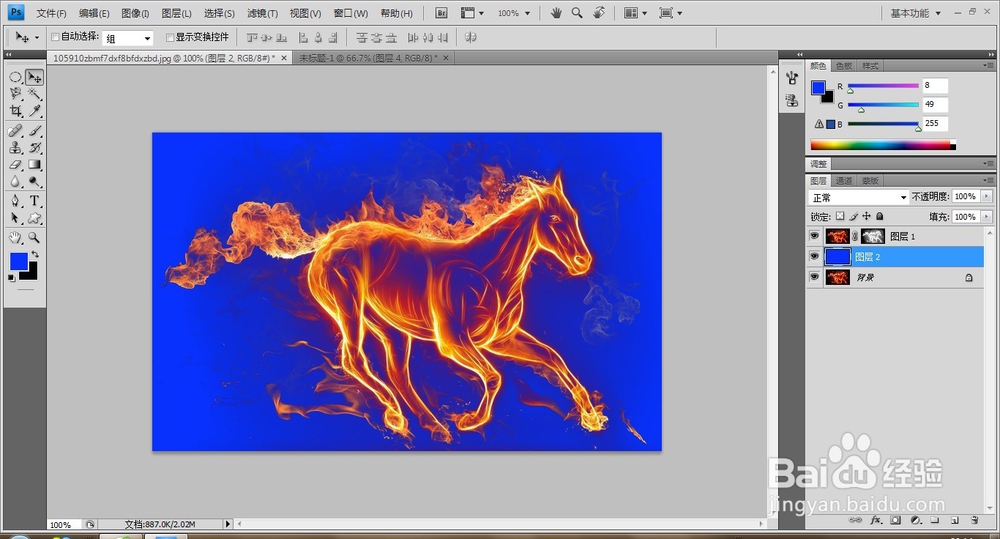Click the Rotate View tool in top bar

(x=599, y=13)
